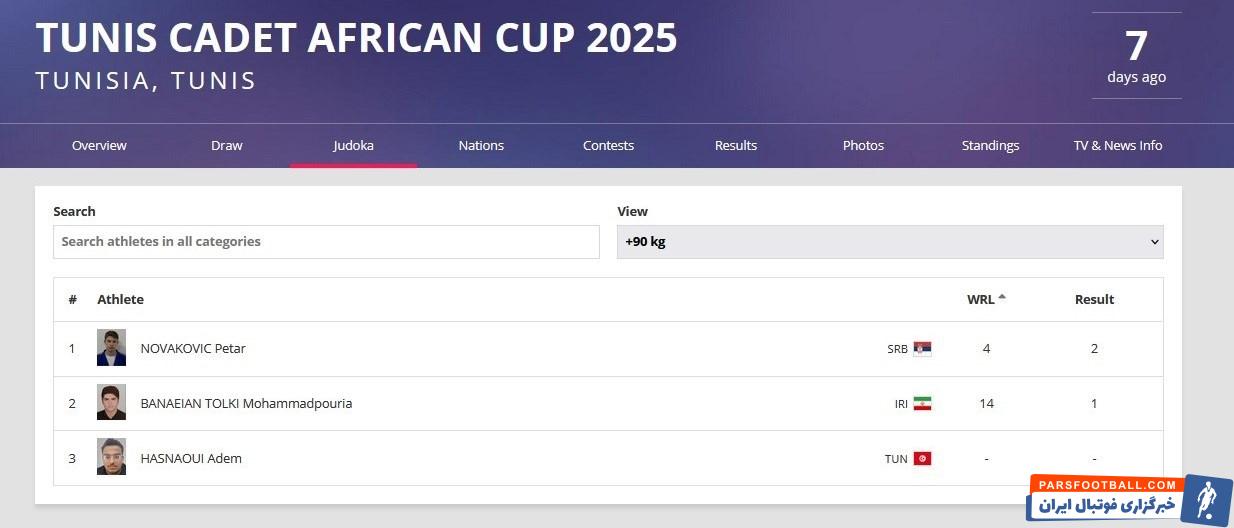Image resolution: width=1234 pixels, height=528 pixels.
Task: Click Novakovic Petar's profile photo
Action: tap(112, 348)
